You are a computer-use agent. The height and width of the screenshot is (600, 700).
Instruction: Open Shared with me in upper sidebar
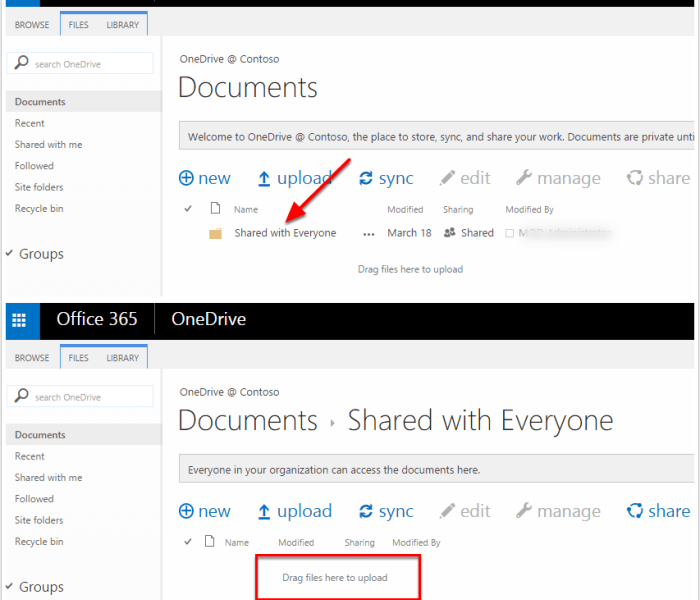[x=48, y=145]
